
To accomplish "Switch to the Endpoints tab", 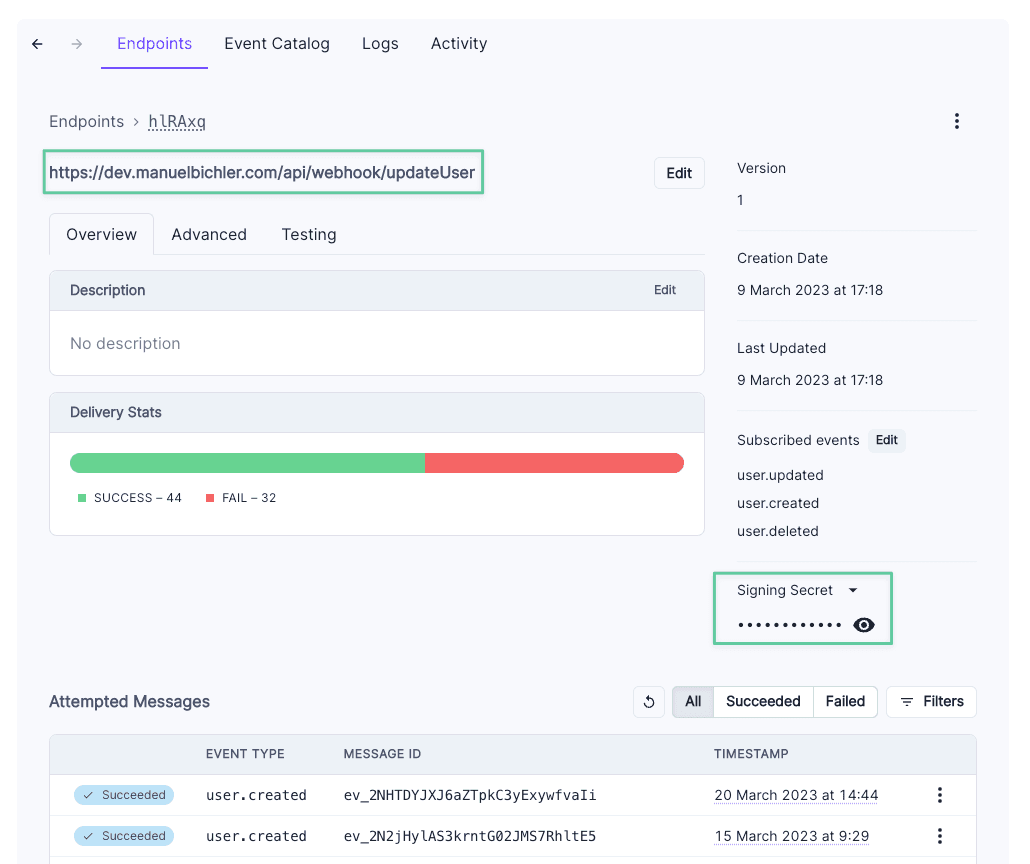I will [154, 43].
